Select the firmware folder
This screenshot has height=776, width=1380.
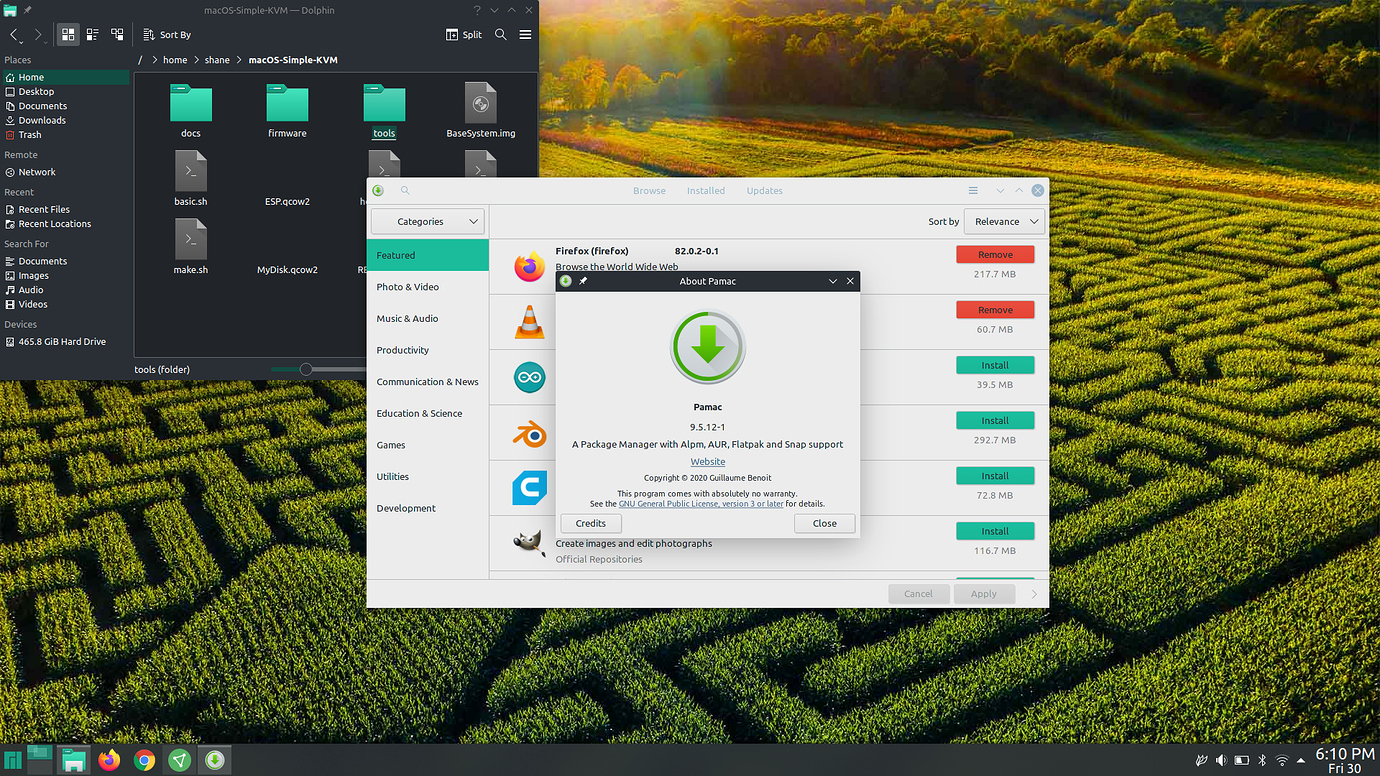(287, 111)
